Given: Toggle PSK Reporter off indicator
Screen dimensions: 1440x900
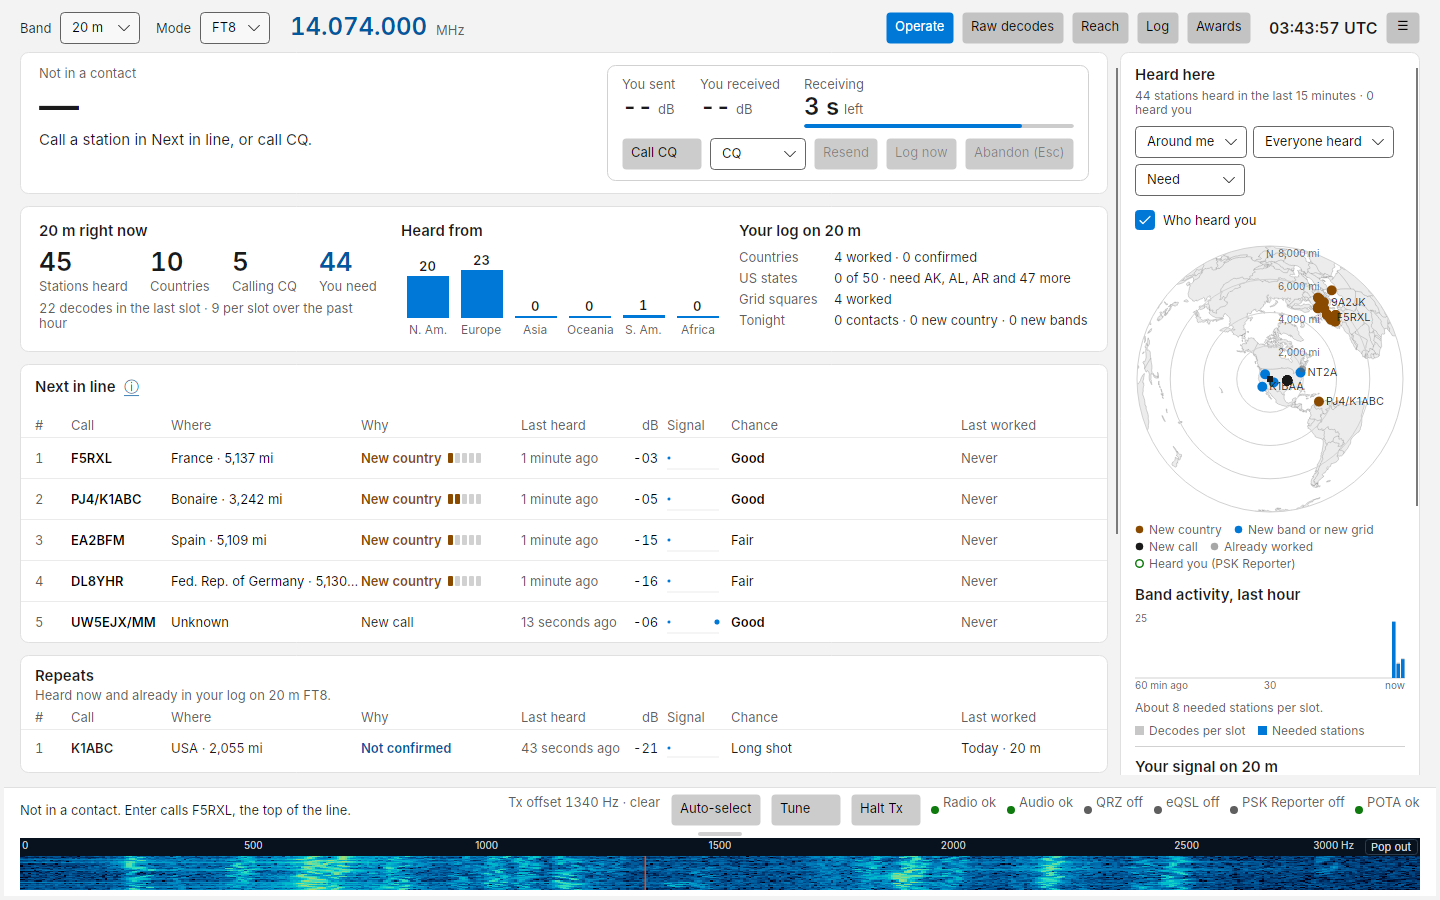Looking at the screenshot, I should [x=1287, y=803].
